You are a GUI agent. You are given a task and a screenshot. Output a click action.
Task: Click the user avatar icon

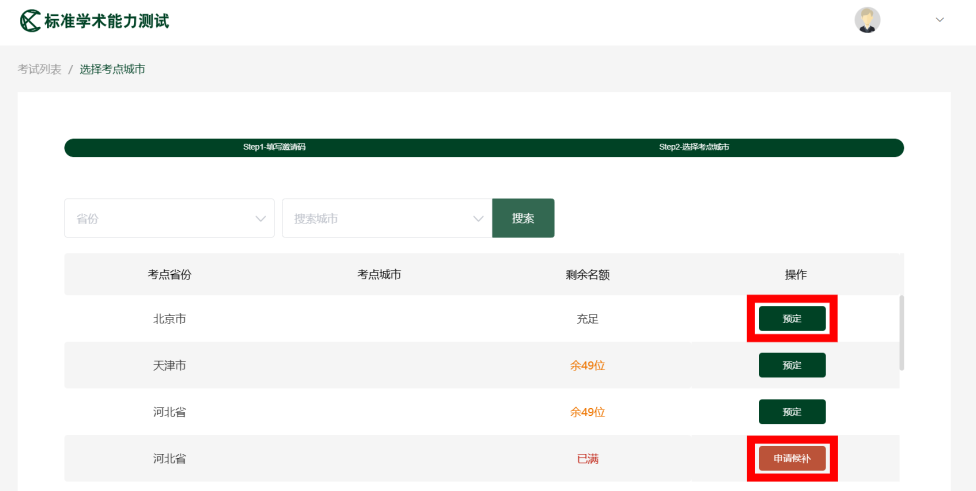[x=867, y=20]
